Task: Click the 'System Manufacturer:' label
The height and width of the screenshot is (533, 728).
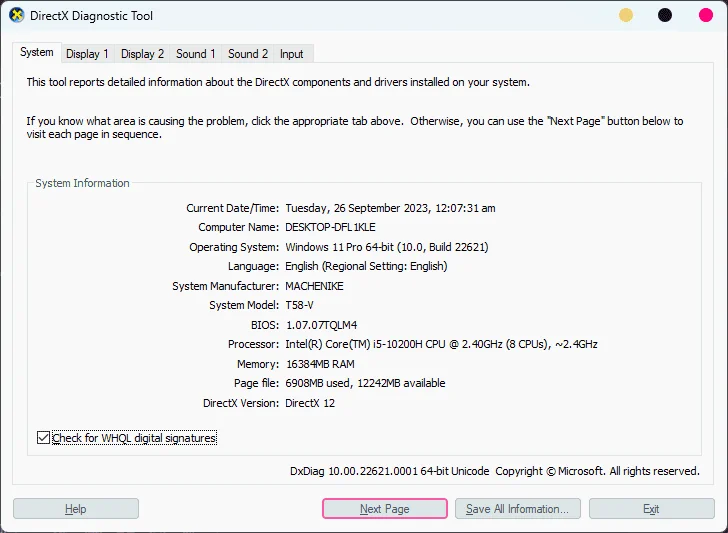Action: tap(226, 286)
